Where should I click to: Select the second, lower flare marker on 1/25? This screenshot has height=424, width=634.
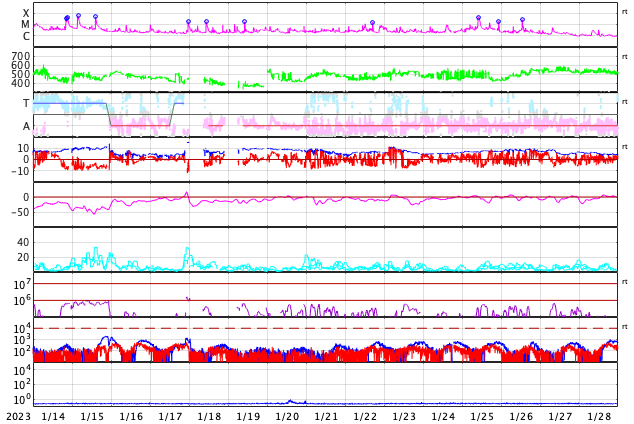click(498, 21)
